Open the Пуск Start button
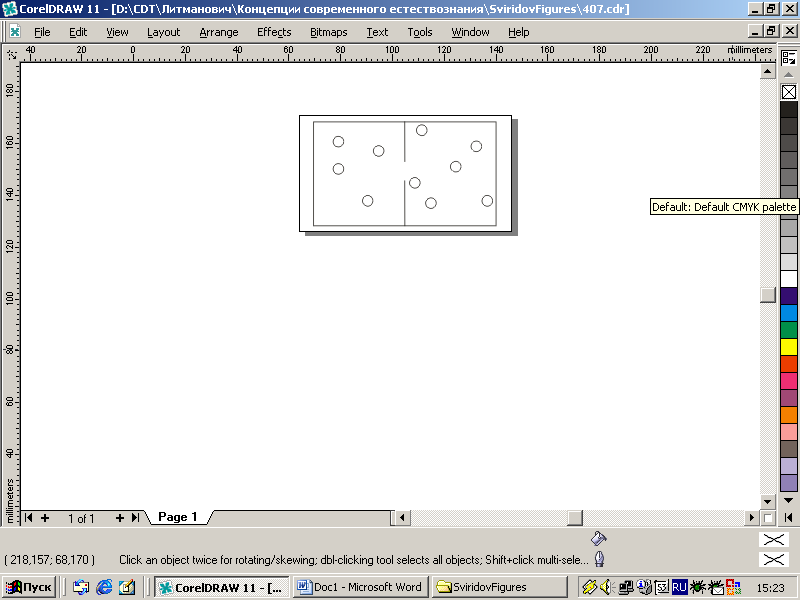800x600 pixels. [29, 587]
